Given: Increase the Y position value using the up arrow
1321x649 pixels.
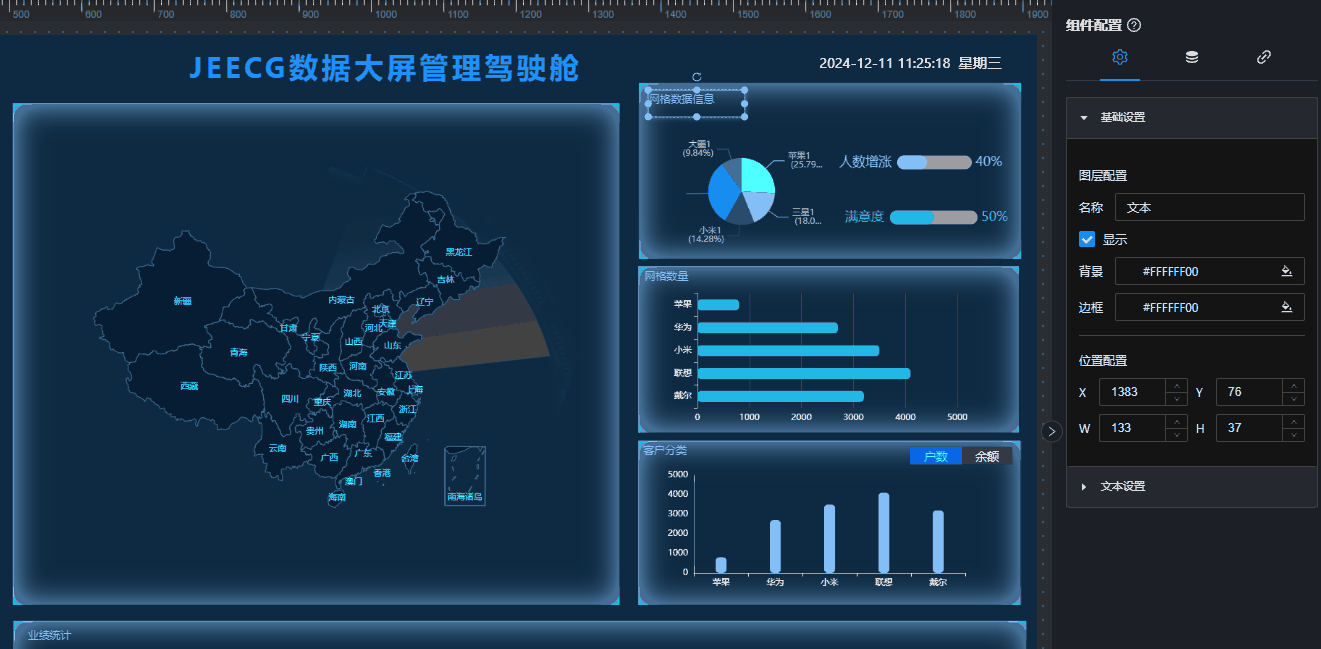Looking at the screenshot, I should (x=1294, y=386).
